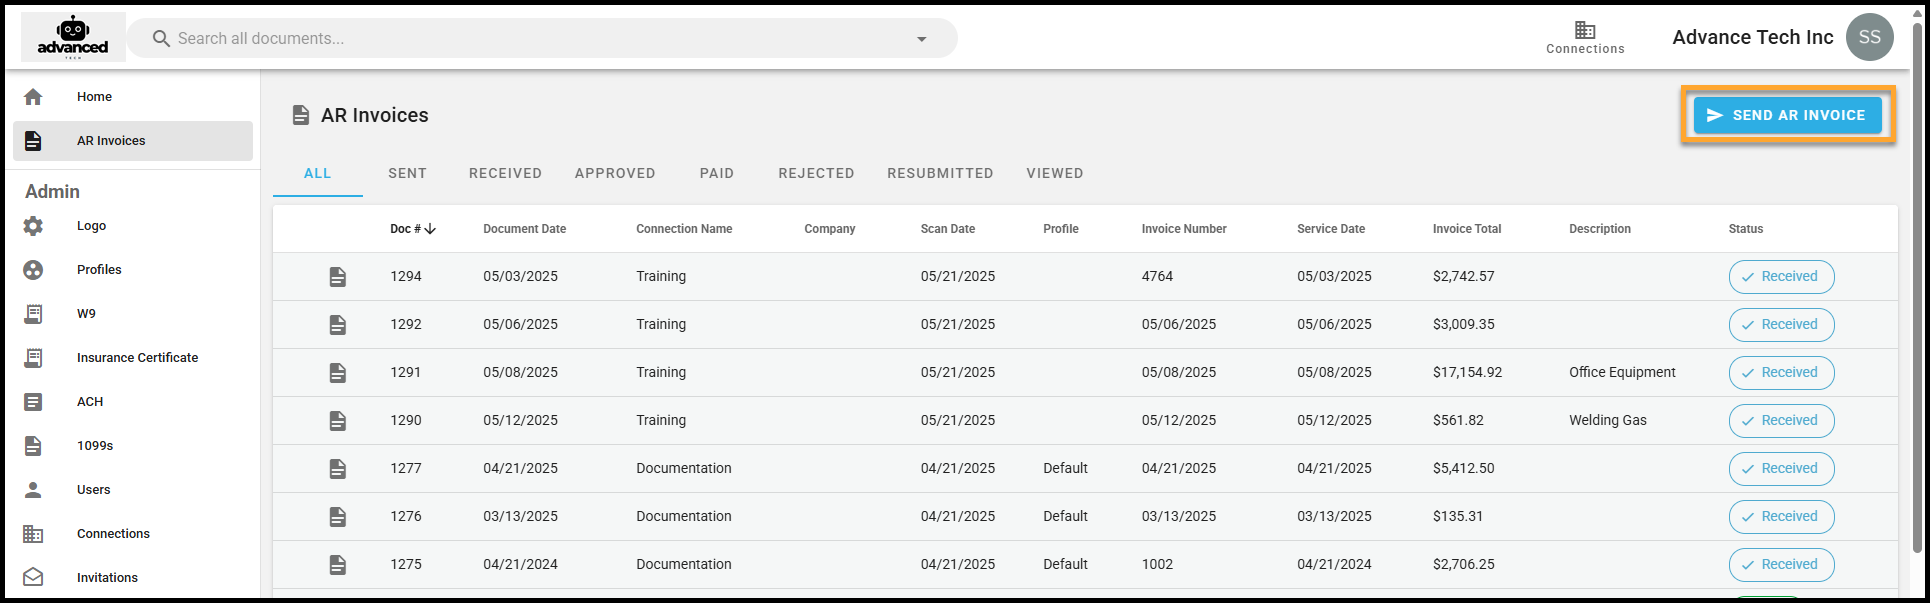Switch to the REJECTED tab

click(816, 173)
